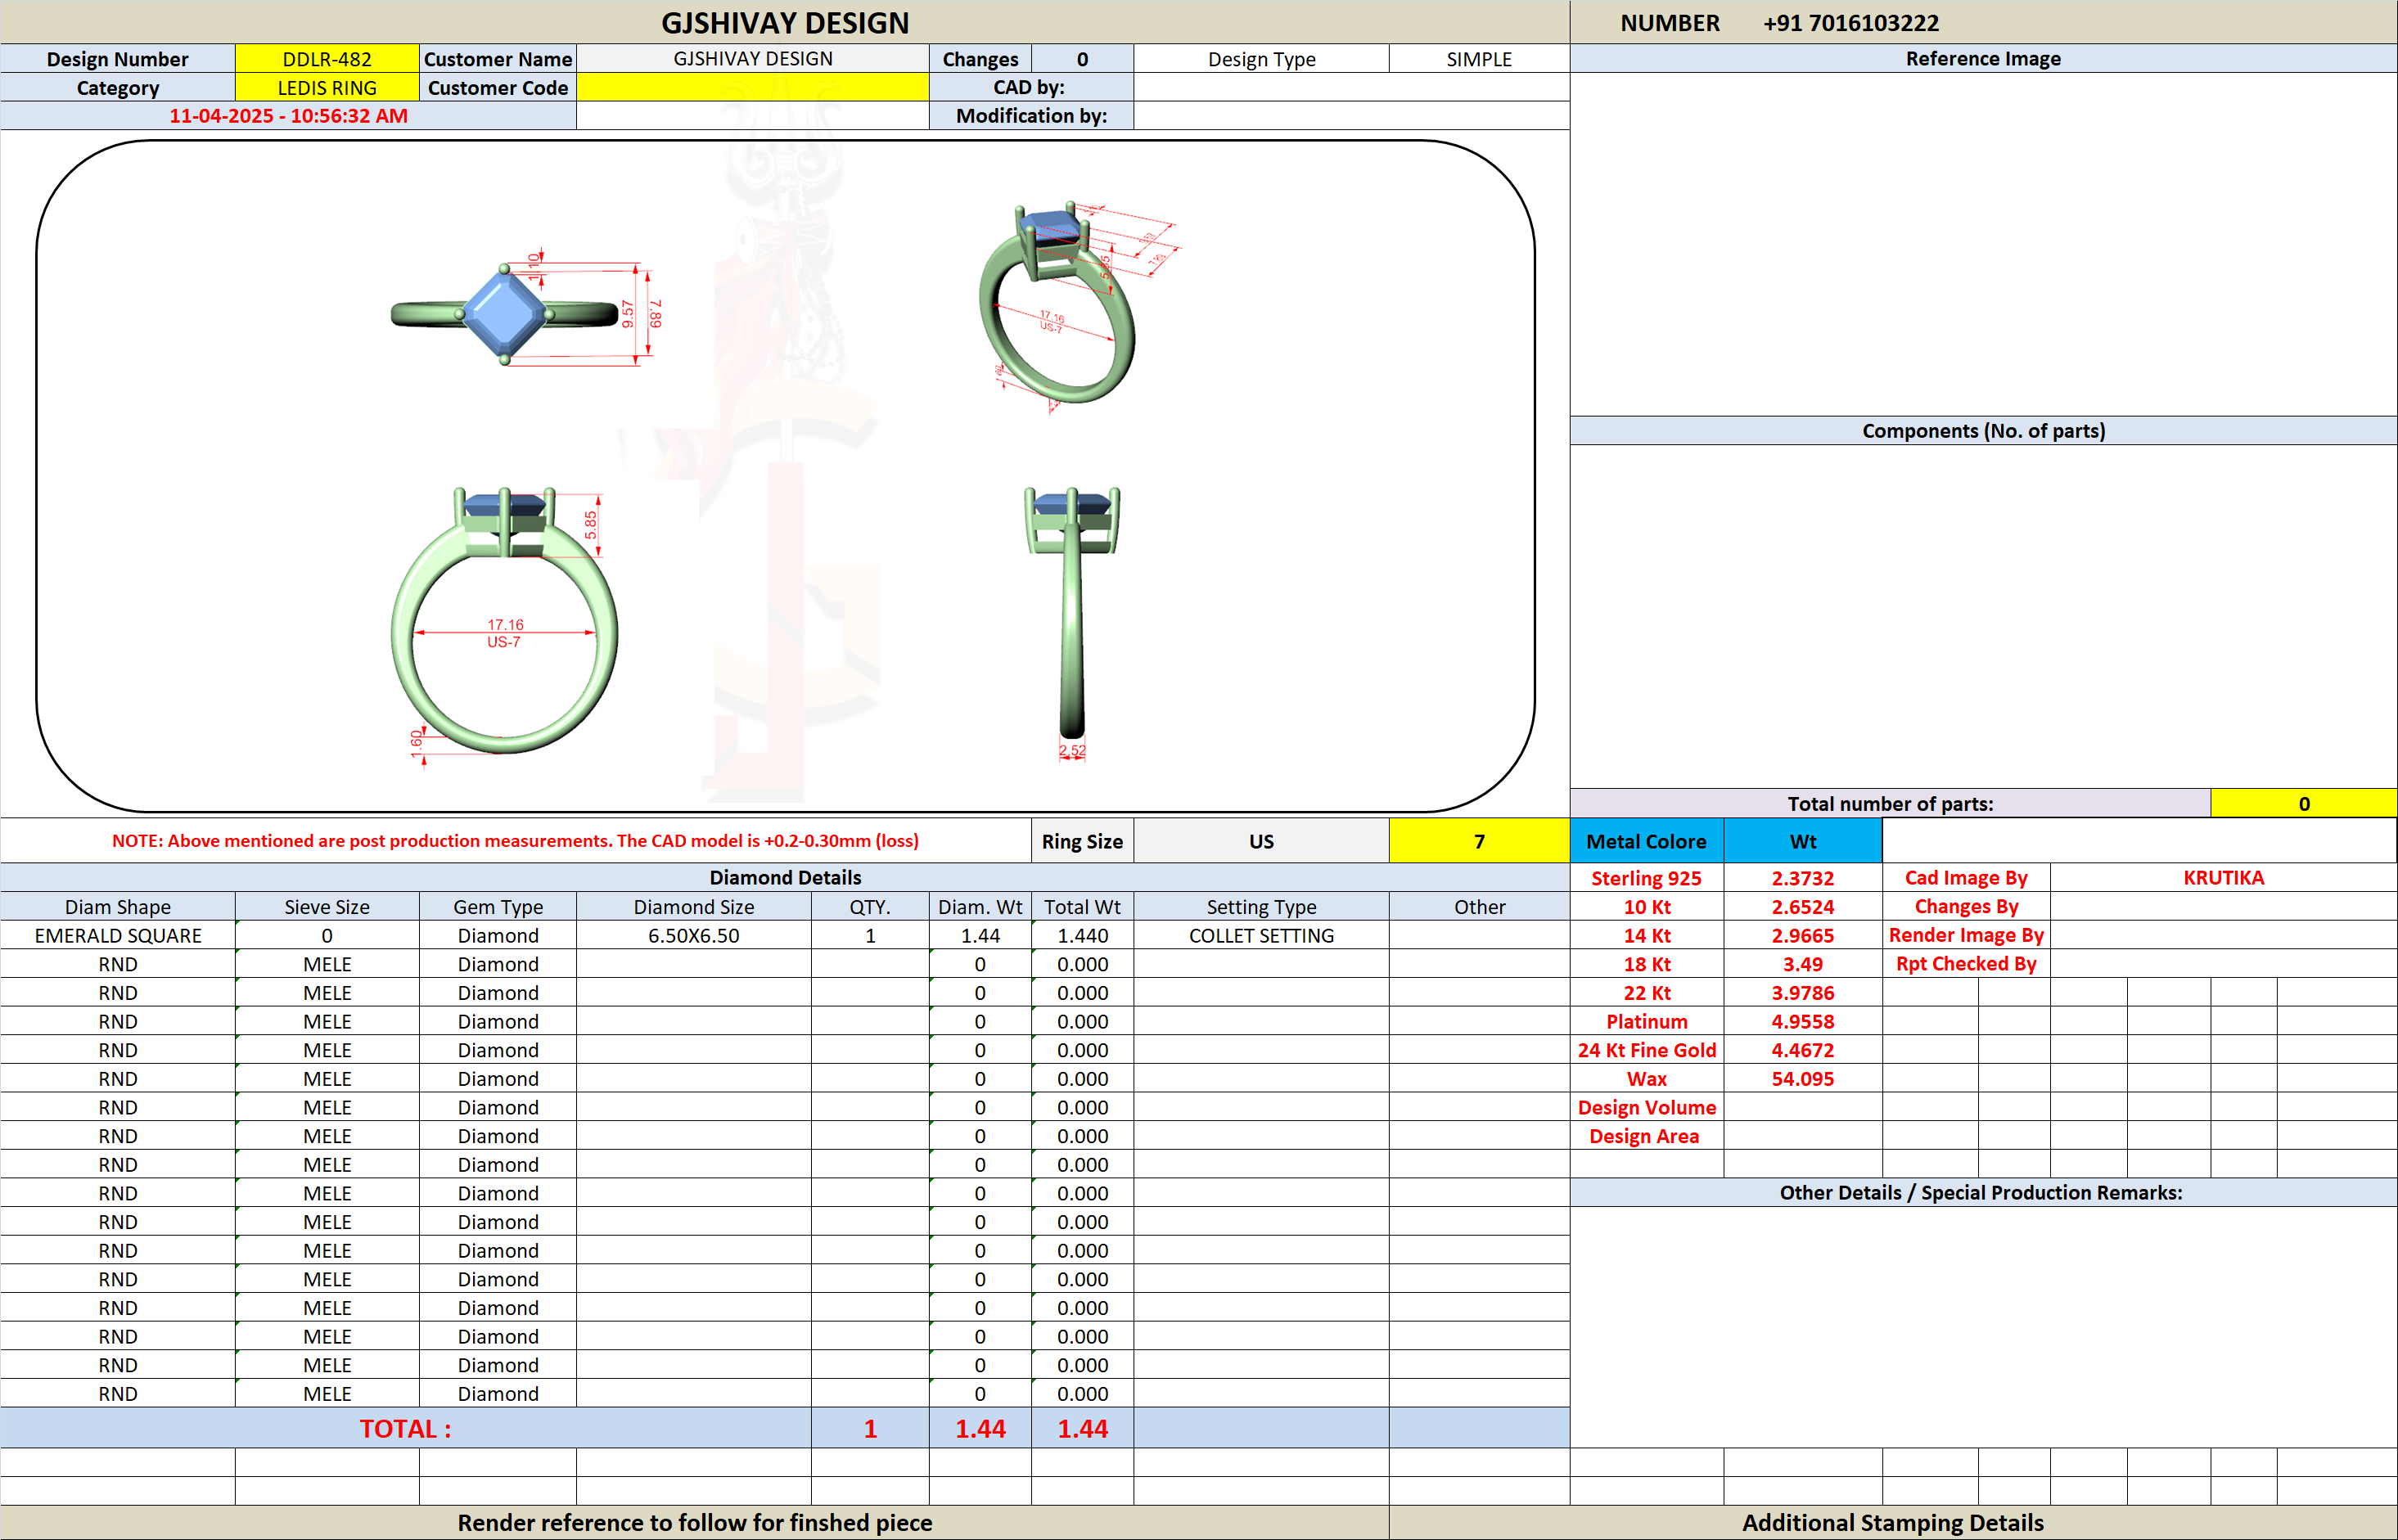Click the empty Modification by field

(x=1351, y=116)
